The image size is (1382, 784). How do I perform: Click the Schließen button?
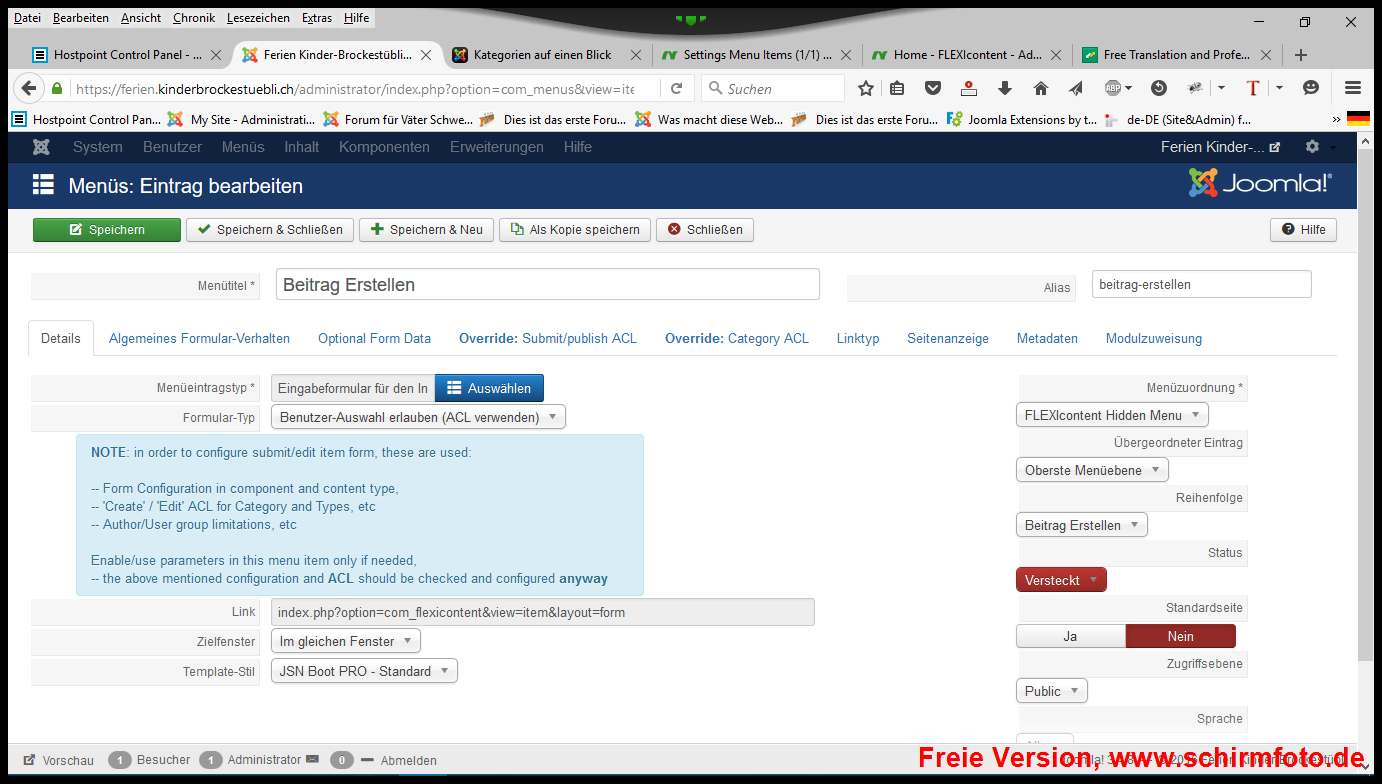click(x=705, y=230)
